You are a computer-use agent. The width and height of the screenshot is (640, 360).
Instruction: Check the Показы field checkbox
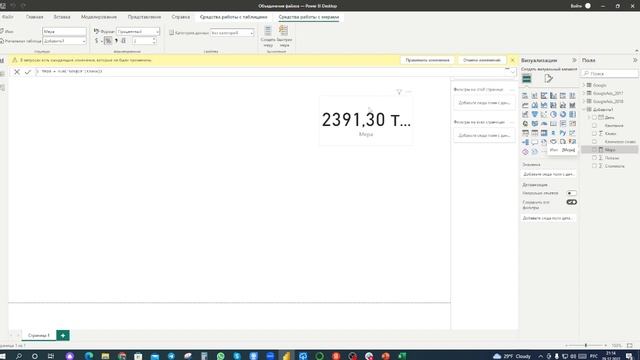point(594,158)
